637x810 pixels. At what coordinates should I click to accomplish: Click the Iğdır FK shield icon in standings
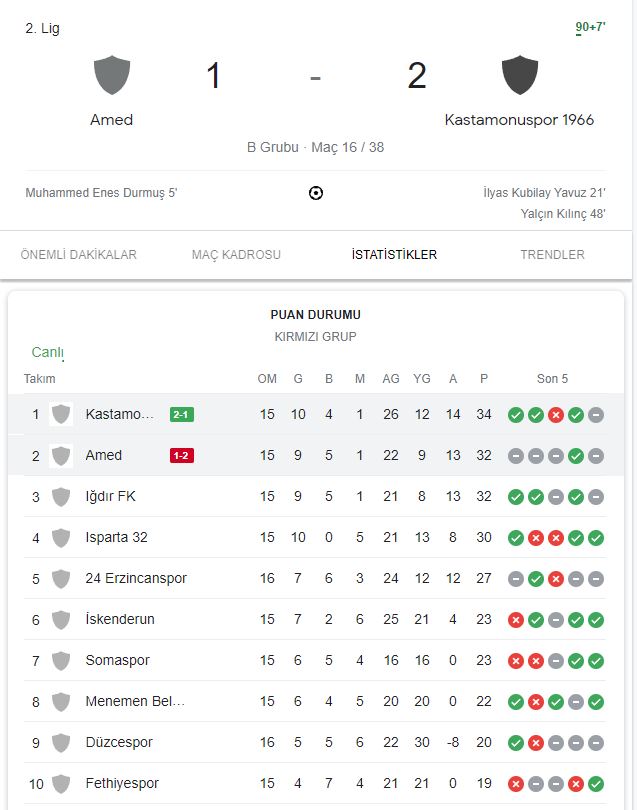pos(62,496)
